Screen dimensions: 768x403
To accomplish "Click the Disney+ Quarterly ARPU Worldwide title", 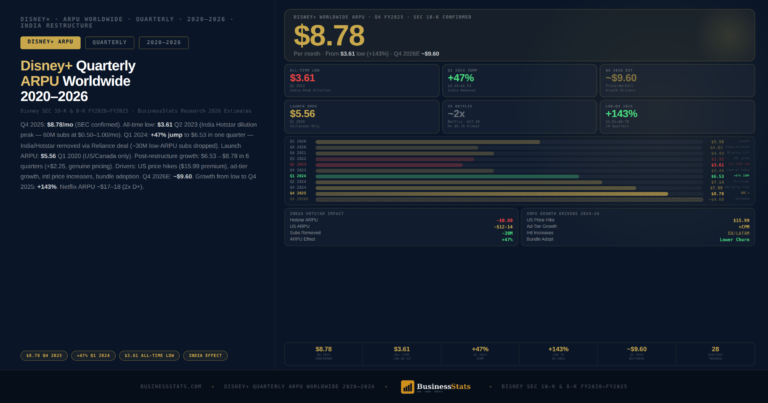I will [78, 81].
